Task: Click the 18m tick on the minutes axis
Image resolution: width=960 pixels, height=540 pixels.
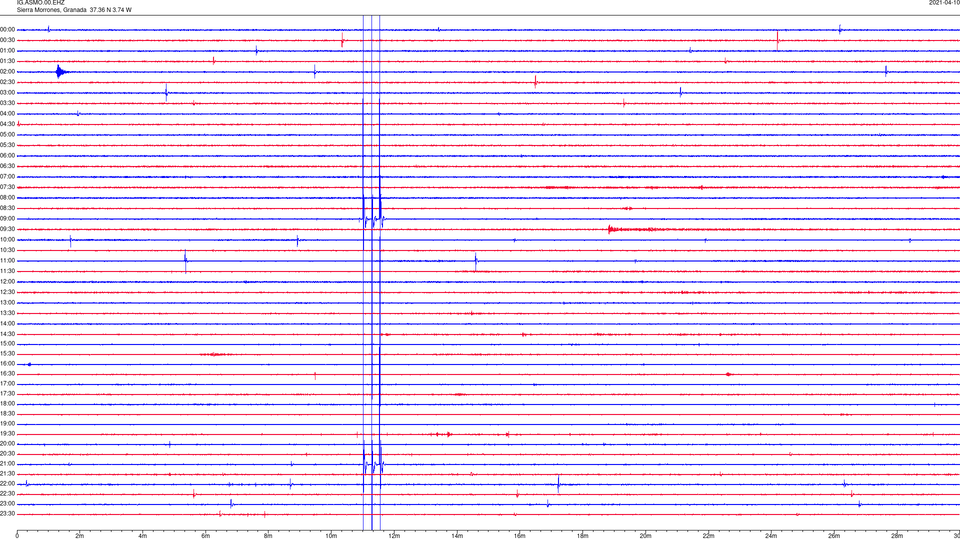Action: [583, 536]
